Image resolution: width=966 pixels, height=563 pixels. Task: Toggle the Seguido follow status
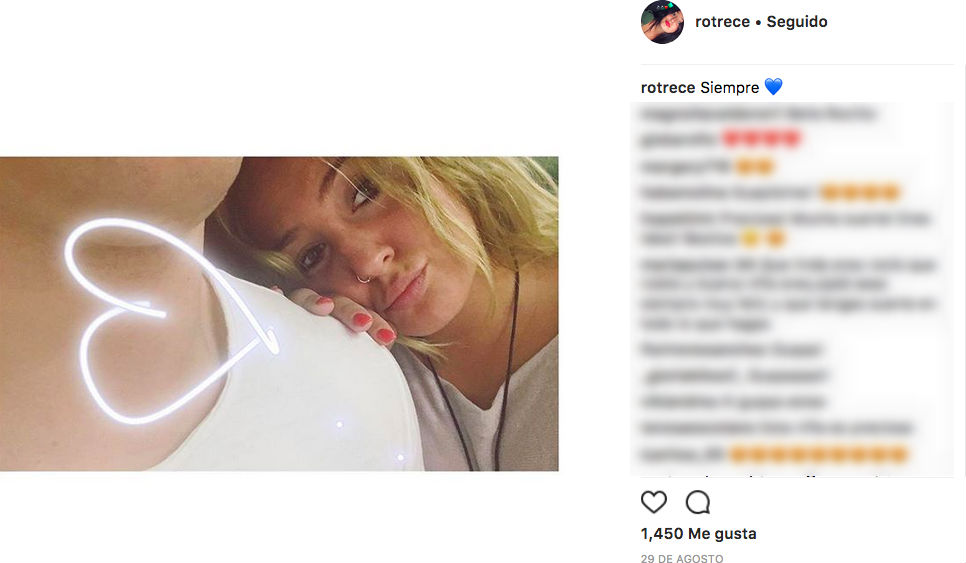(x=797, y=22)
